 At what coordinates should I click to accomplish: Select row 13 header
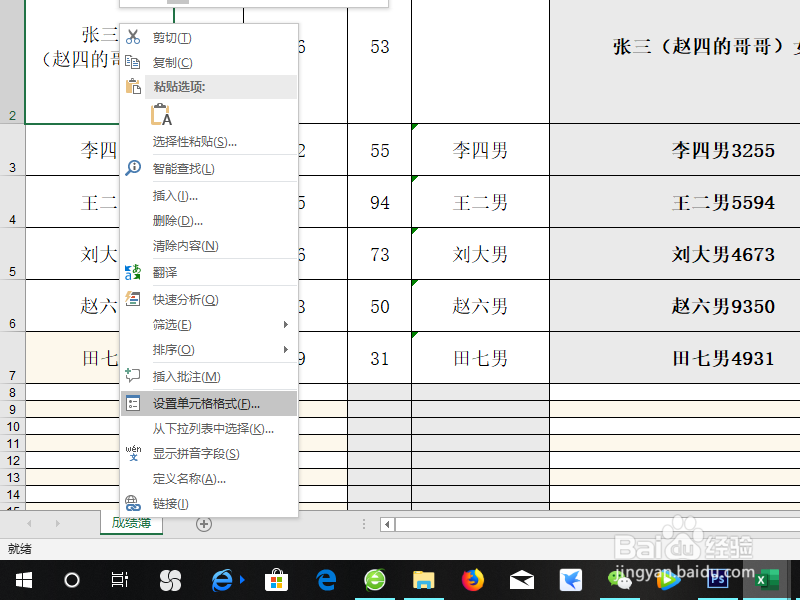coord(12,477)
